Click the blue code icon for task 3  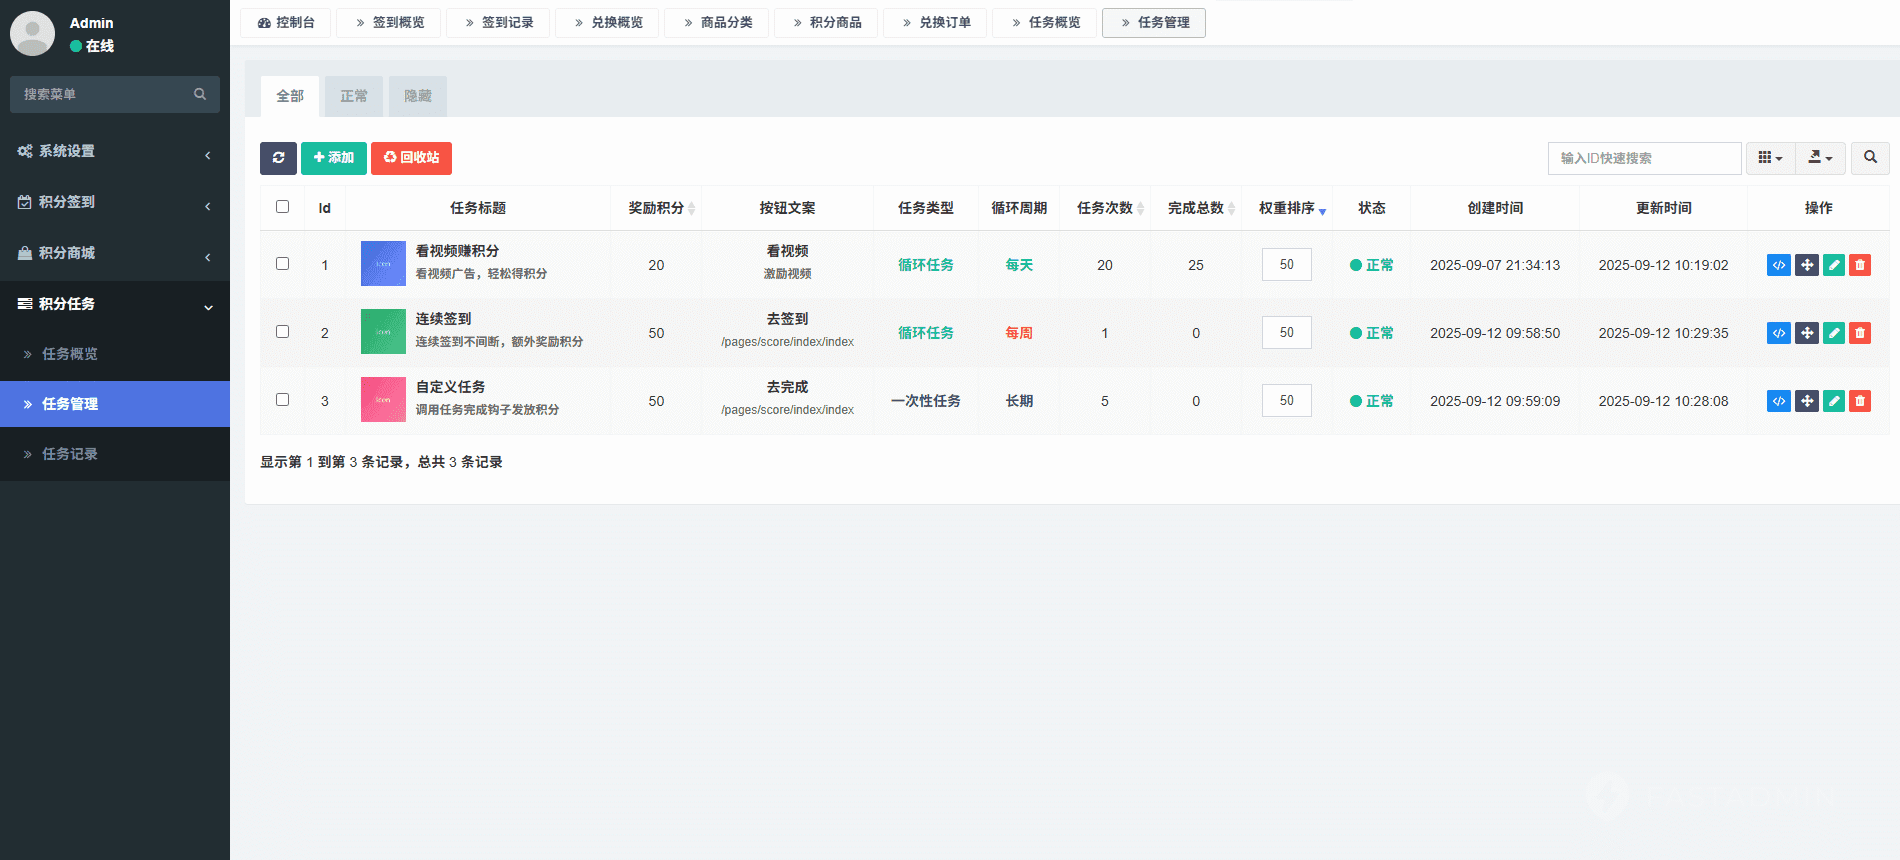[x=1778, y=401]
